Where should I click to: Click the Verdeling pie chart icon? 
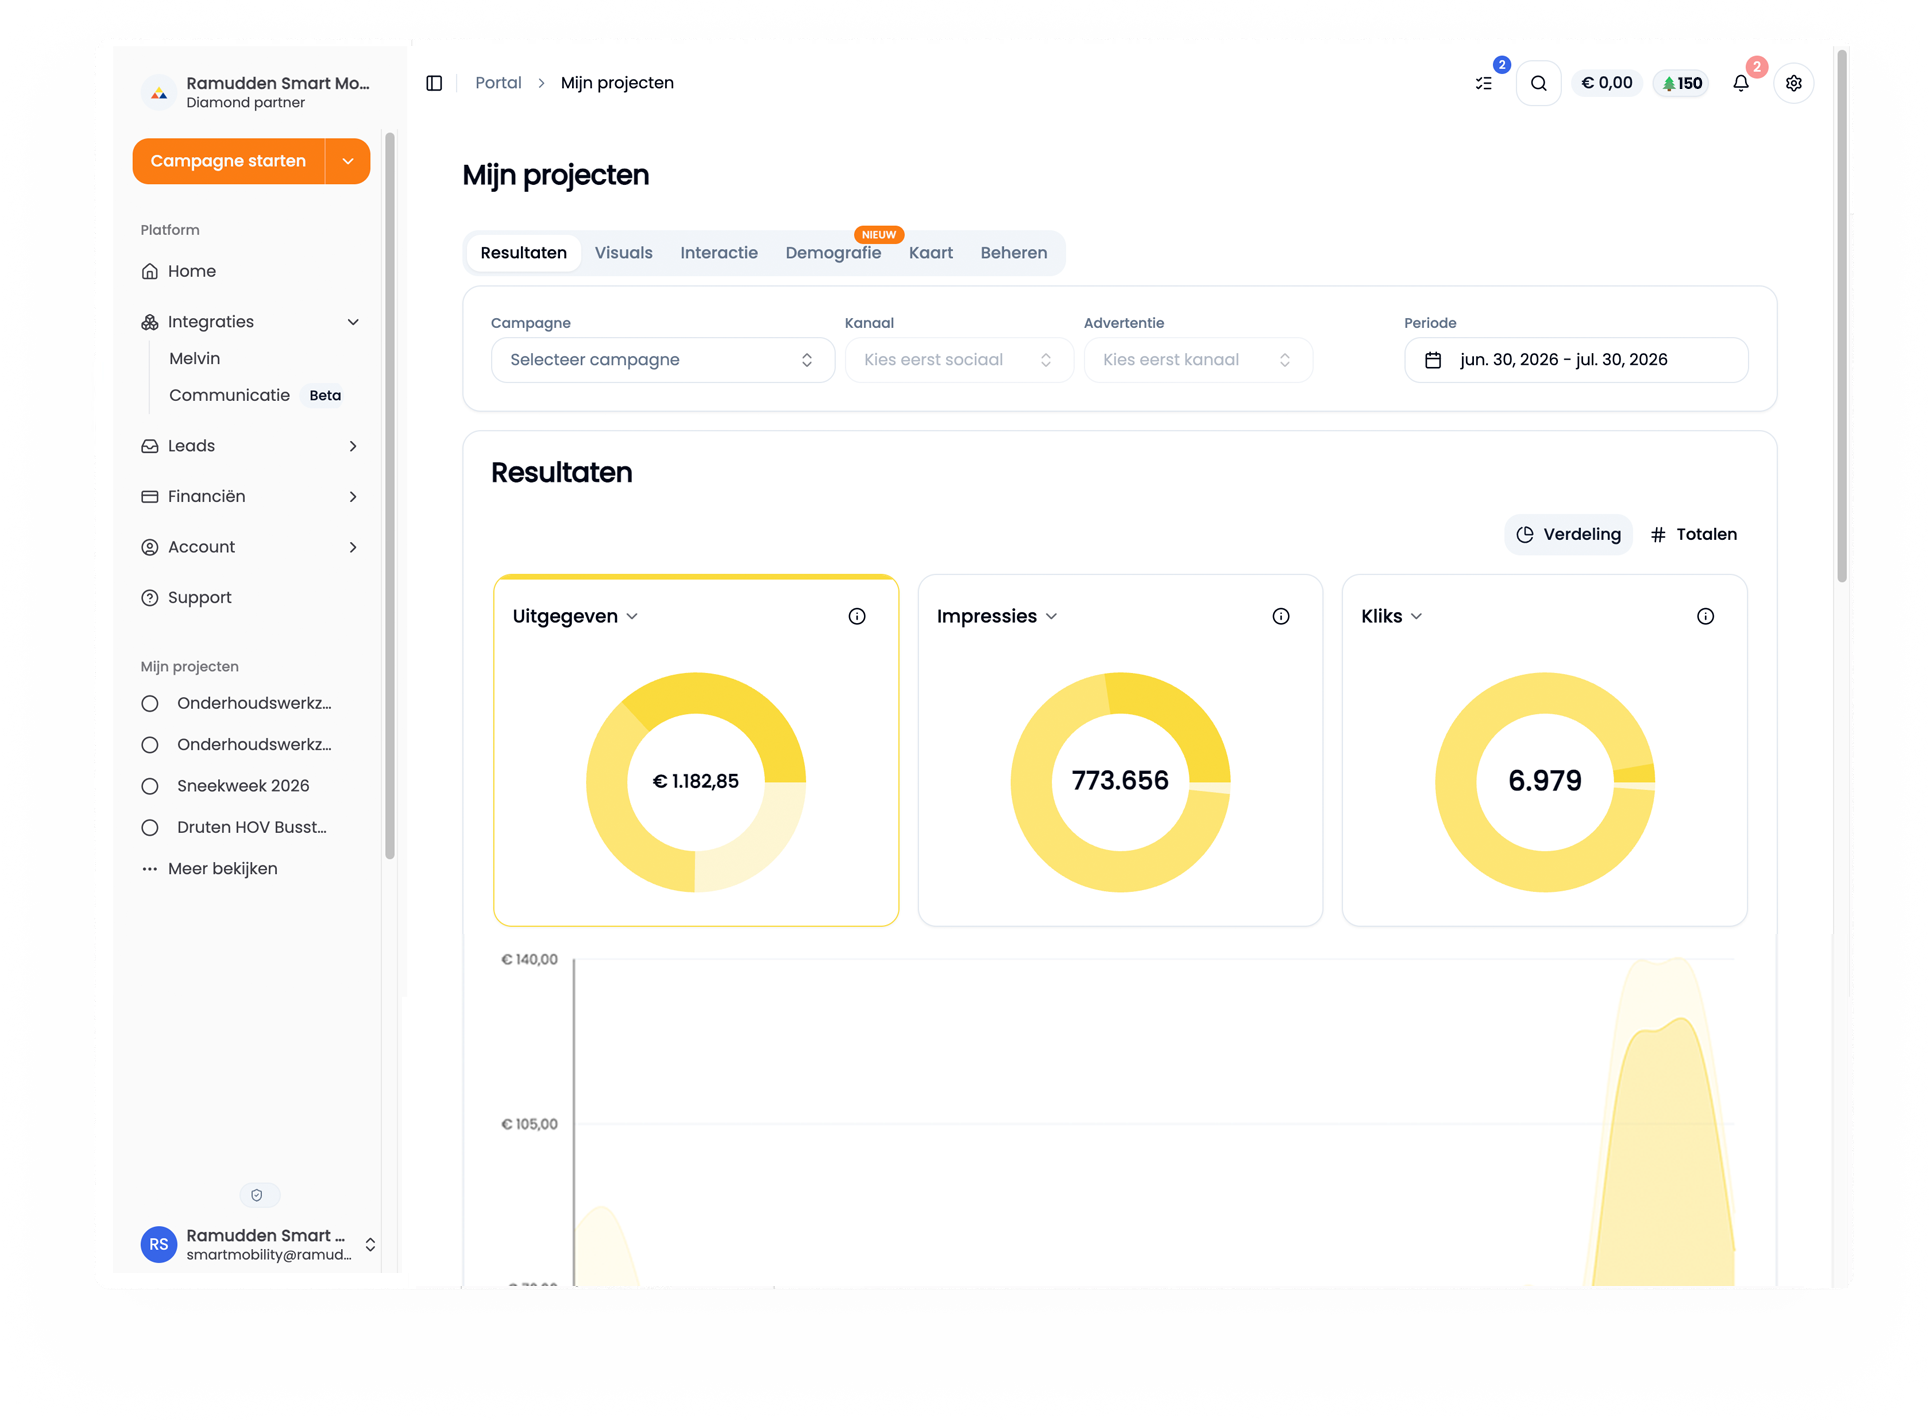[1525, 534]
